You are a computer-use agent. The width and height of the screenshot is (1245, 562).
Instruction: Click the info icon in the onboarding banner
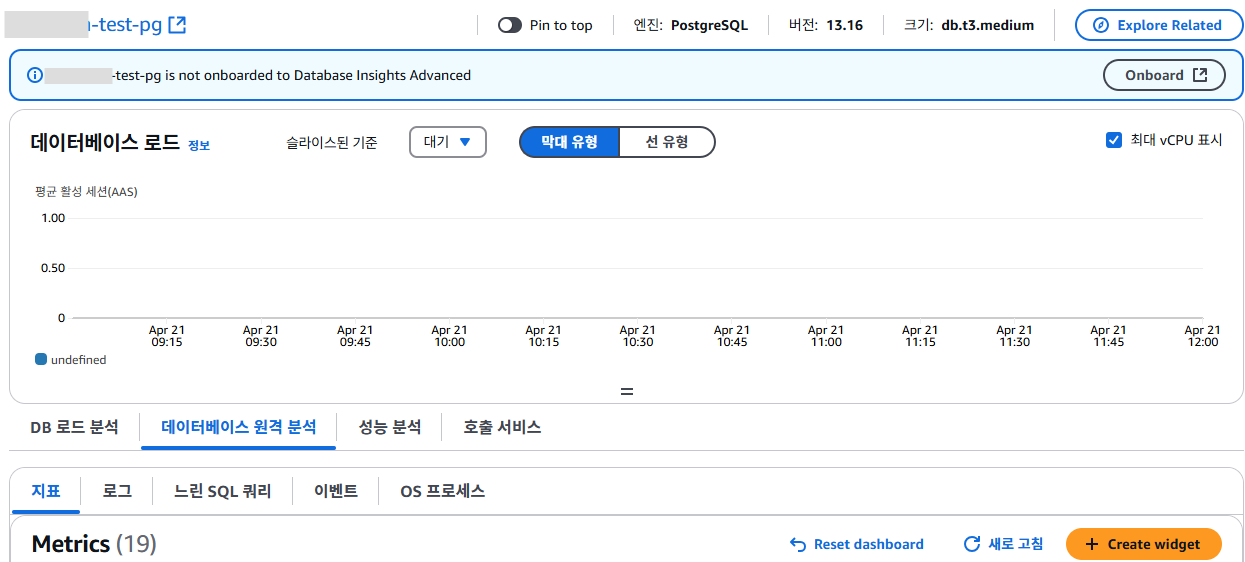(x=35, y=75)
